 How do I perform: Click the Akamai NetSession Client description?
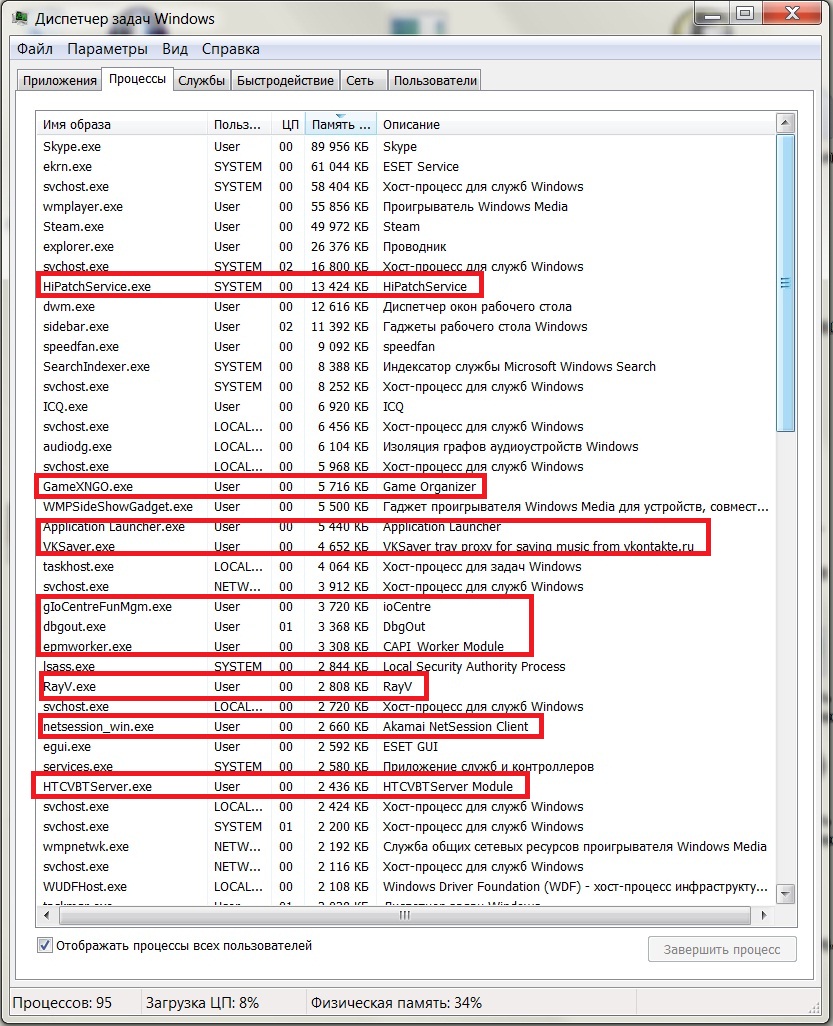tap(455, 727)
